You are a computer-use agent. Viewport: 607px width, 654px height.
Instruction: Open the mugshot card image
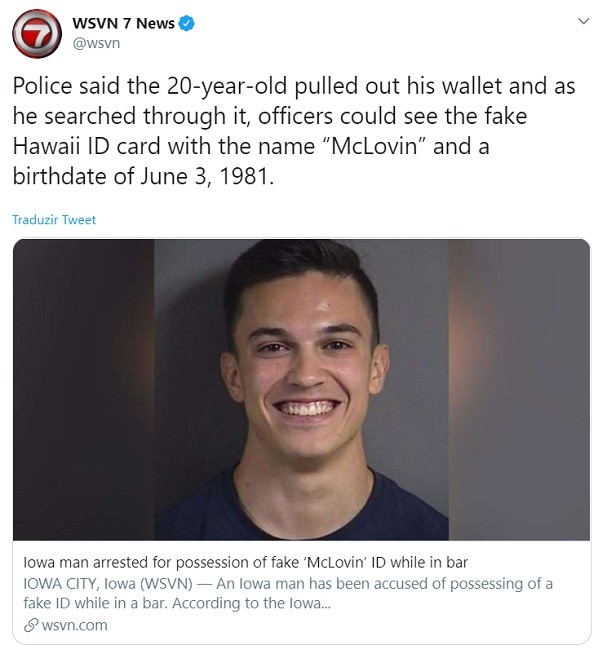(x=301, y=390)
